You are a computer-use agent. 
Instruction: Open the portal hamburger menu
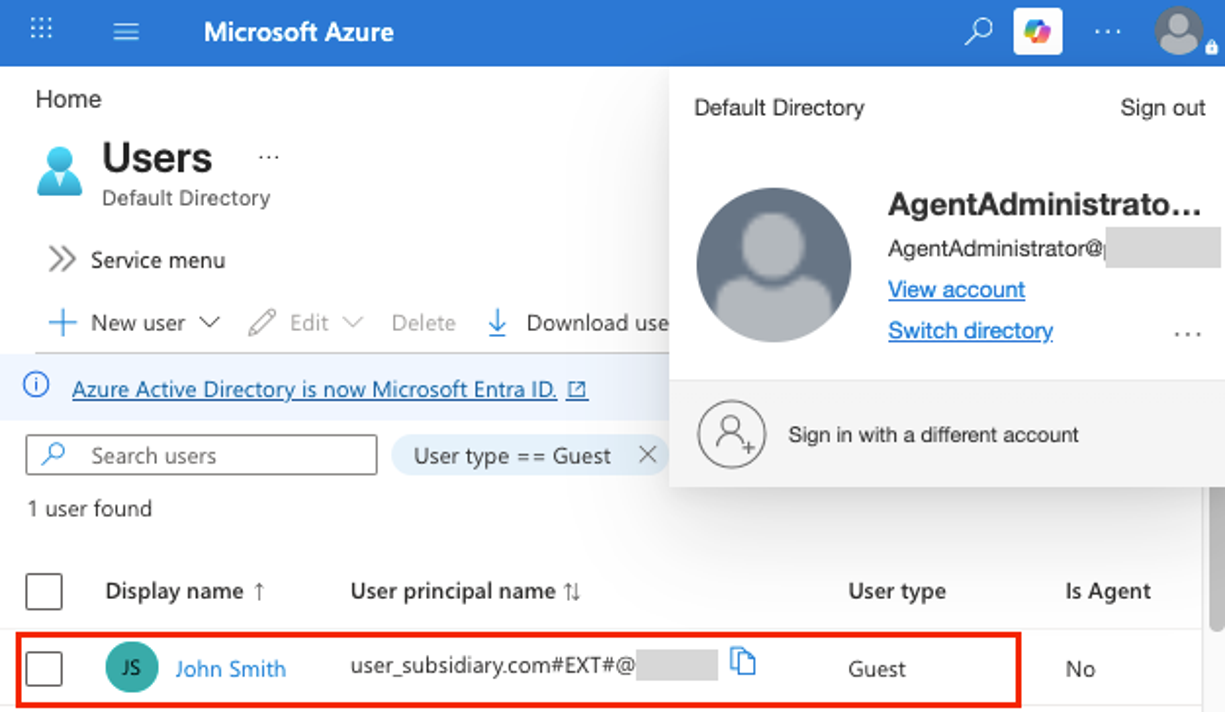tap(126, 31)
